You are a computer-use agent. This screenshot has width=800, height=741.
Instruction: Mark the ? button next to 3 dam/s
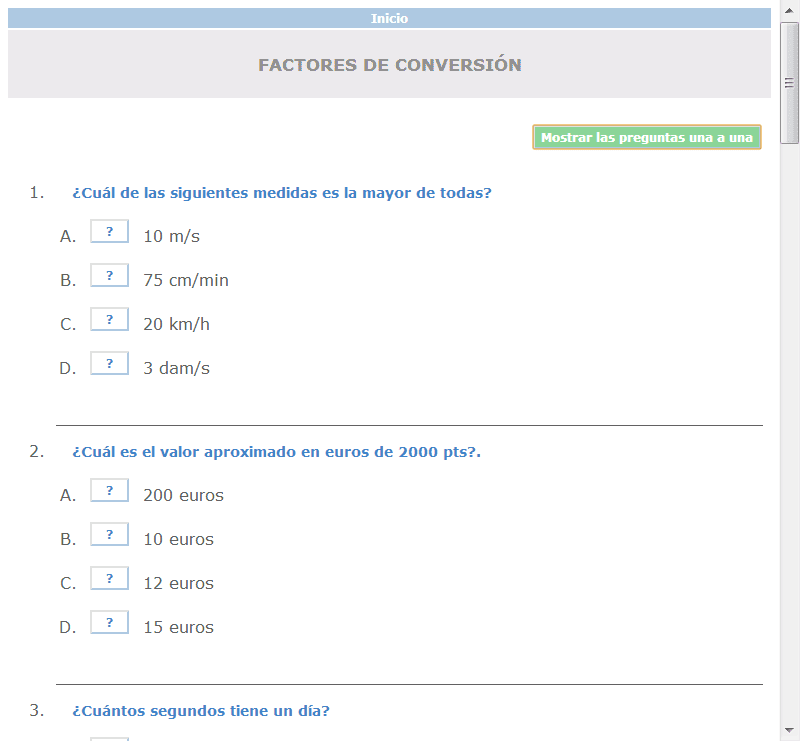click(109, 364)
